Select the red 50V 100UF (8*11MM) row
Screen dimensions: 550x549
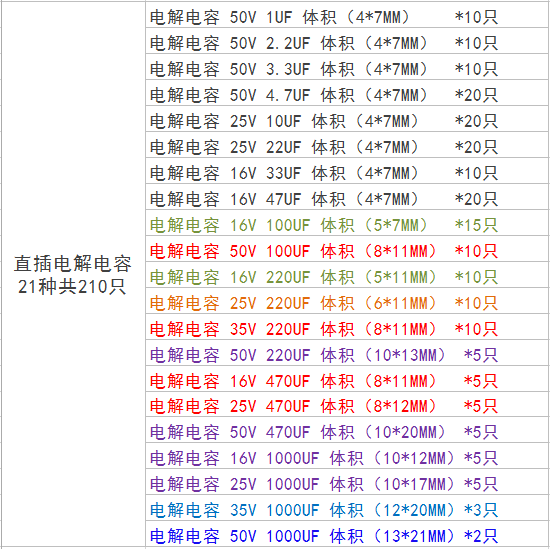[348, 248]
